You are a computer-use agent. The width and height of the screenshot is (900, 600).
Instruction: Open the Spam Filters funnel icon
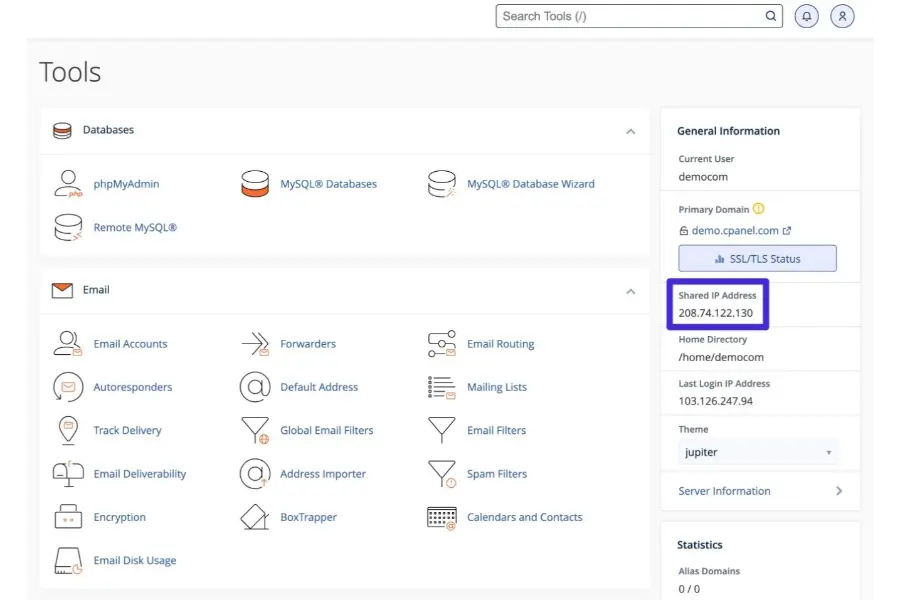[442, 474]
